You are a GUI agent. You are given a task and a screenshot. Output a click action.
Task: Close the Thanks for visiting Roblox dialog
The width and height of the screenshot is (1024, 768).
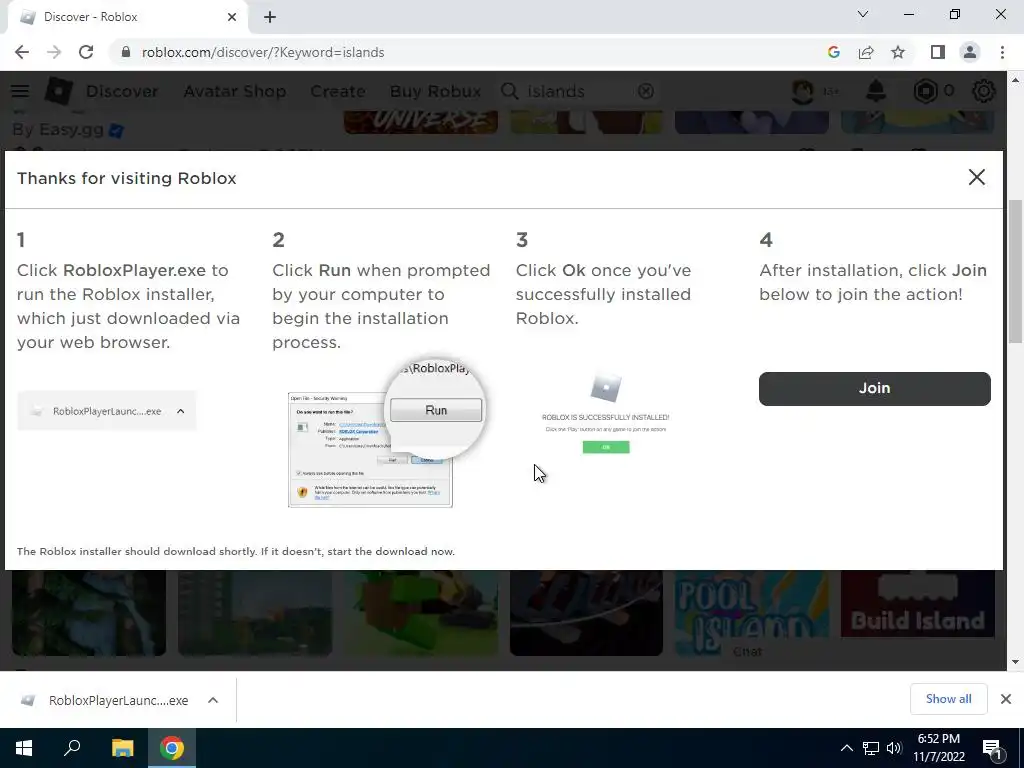(976, 177)
